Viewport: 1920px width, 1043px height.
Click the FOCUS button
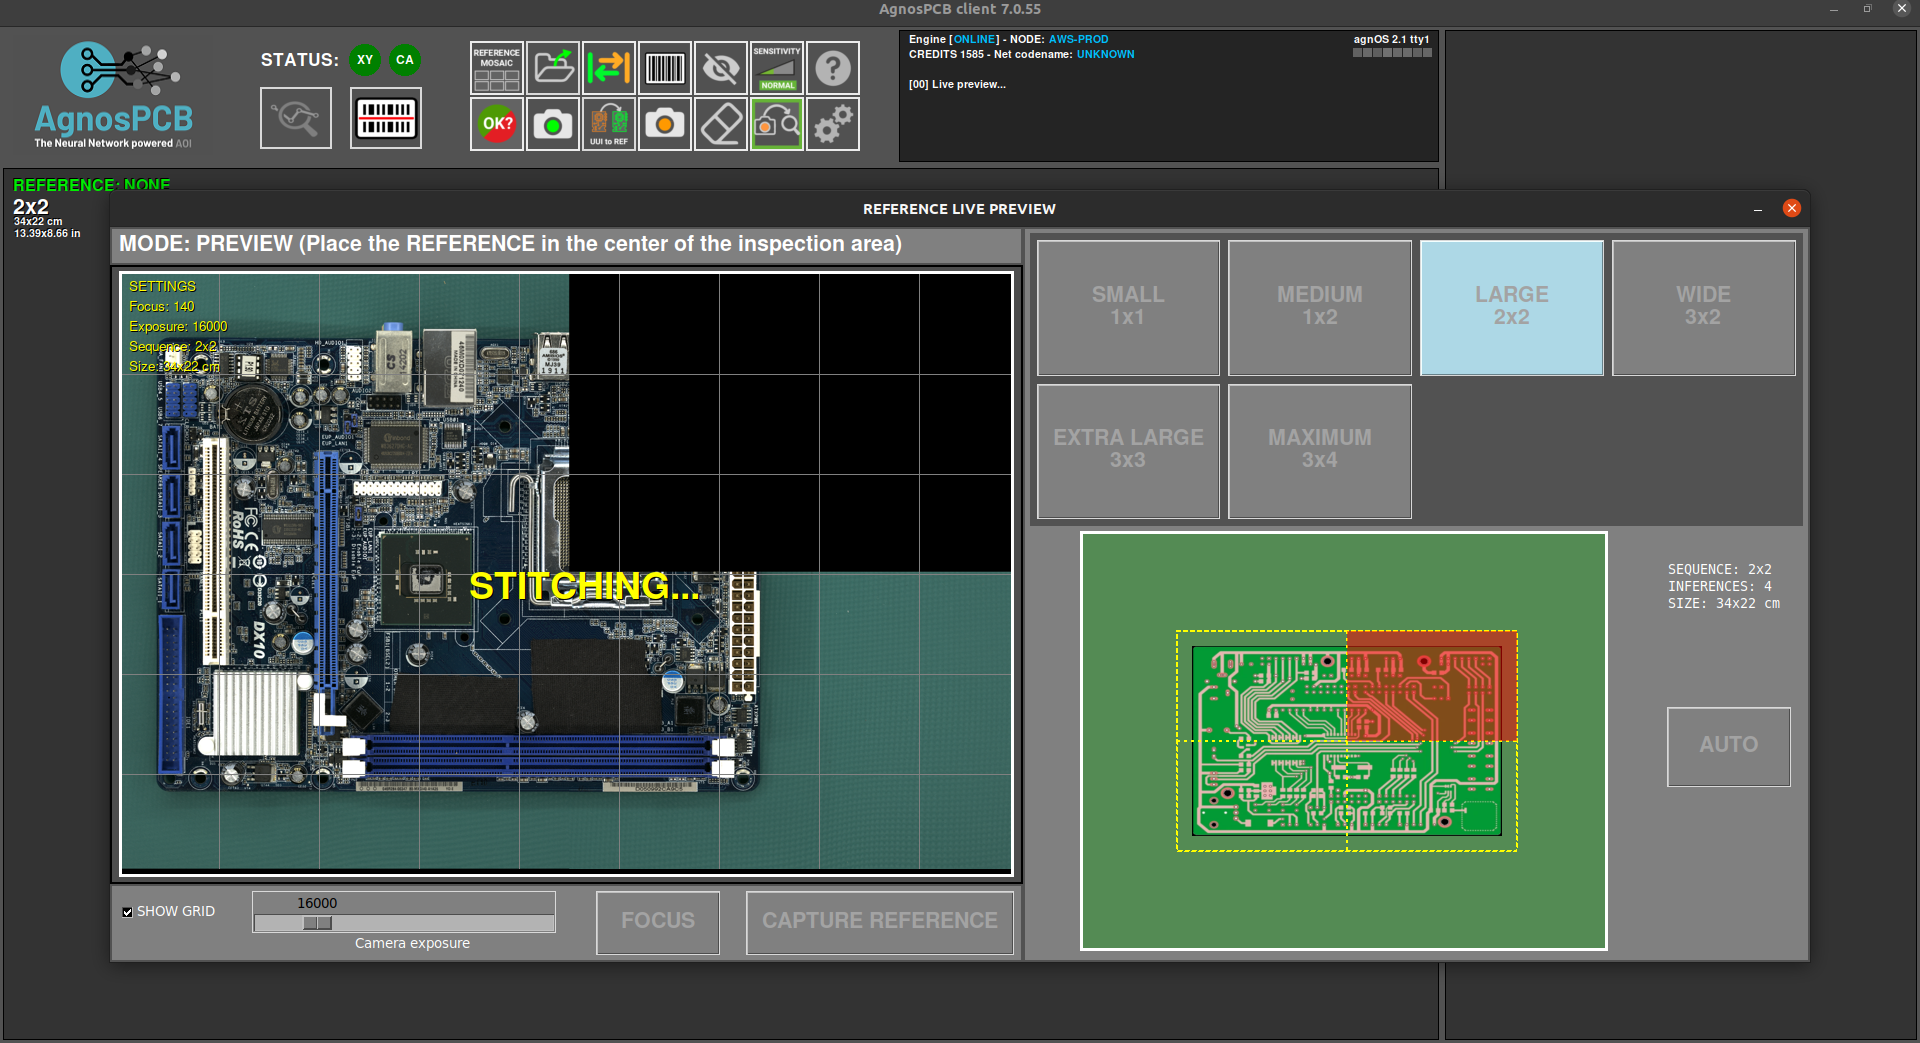click(658, 922)
